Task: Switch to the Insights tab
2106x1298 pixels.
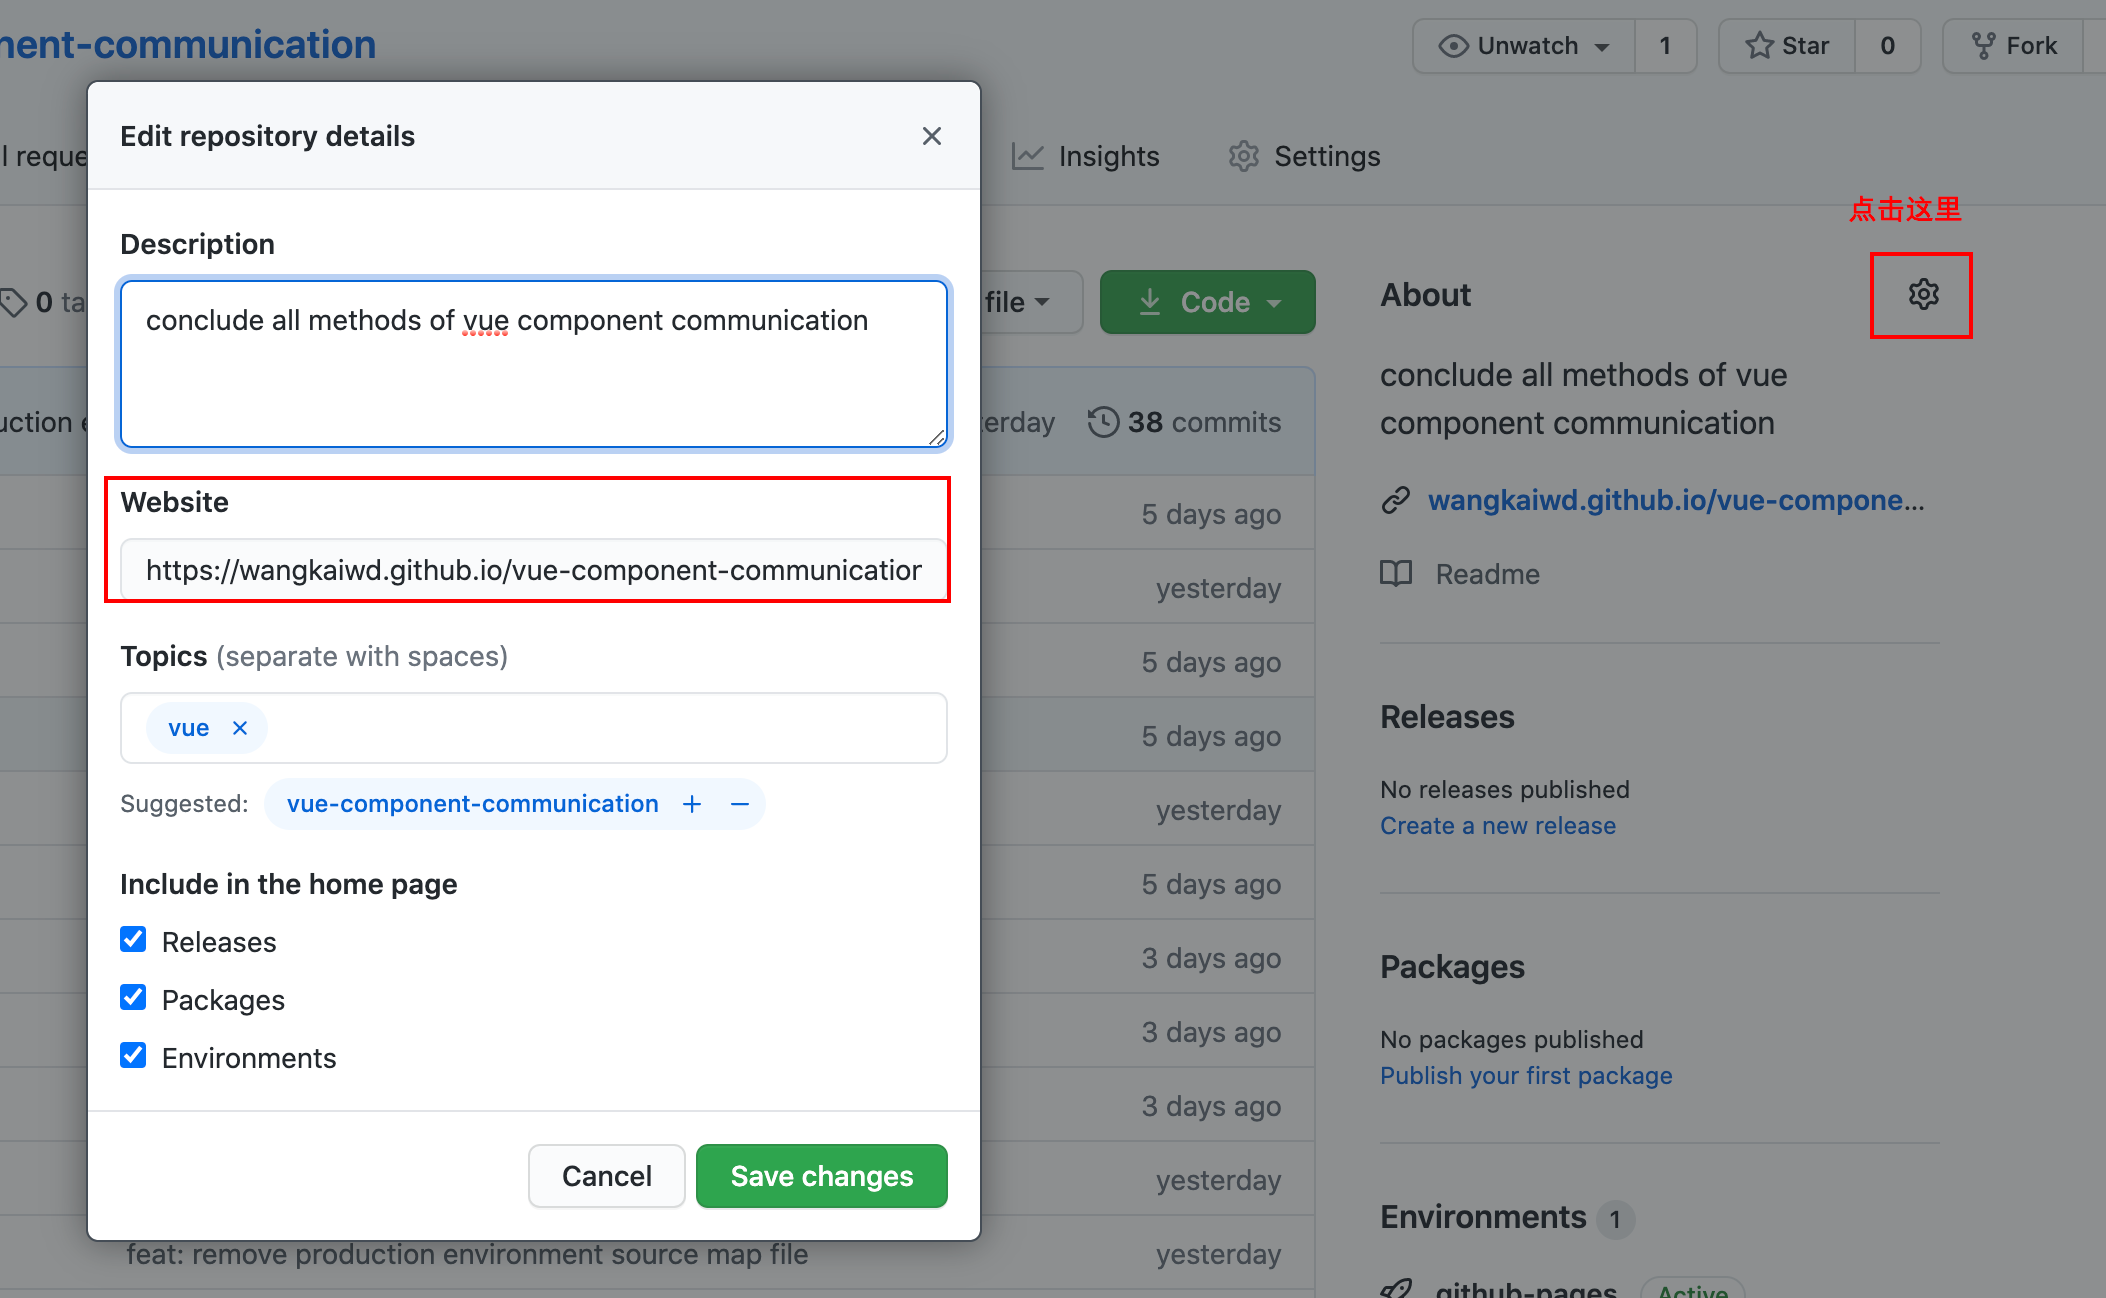Action: pyautogui.click(x=1086, y=156)
